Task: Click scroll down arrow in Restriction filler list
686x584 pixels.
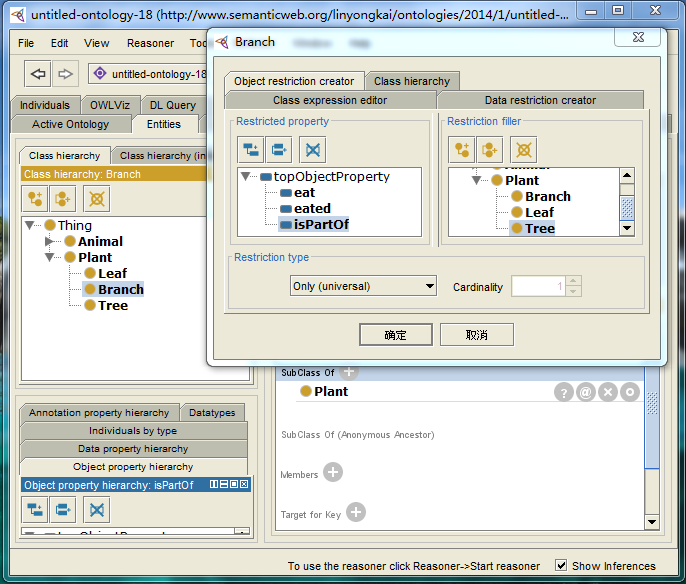Action: (x=627, y=228)
